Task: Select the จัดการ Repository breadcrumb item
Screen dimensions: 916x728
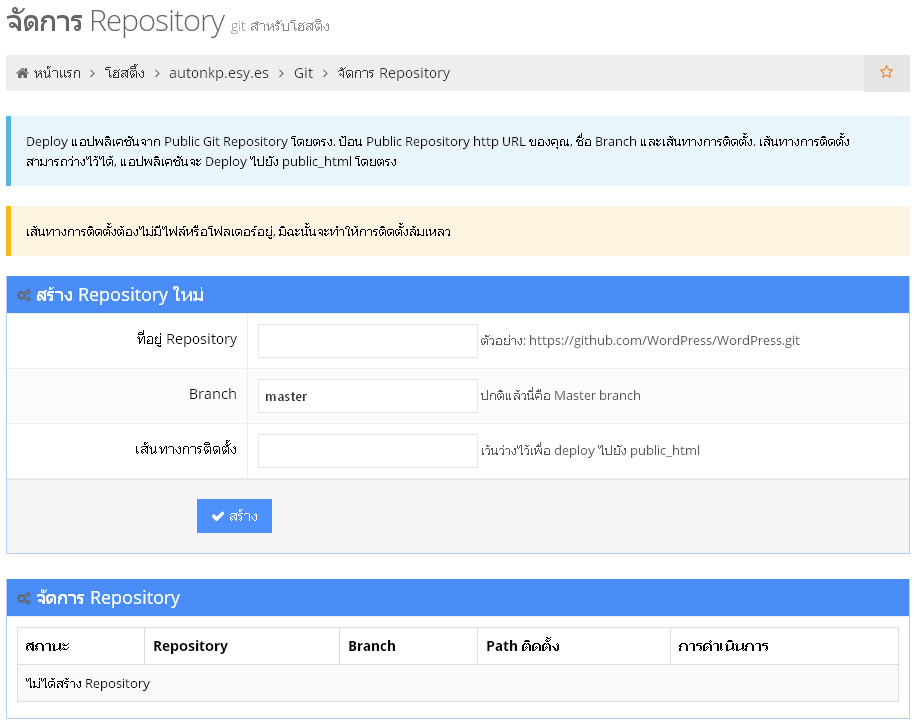Action: point(393,73)
